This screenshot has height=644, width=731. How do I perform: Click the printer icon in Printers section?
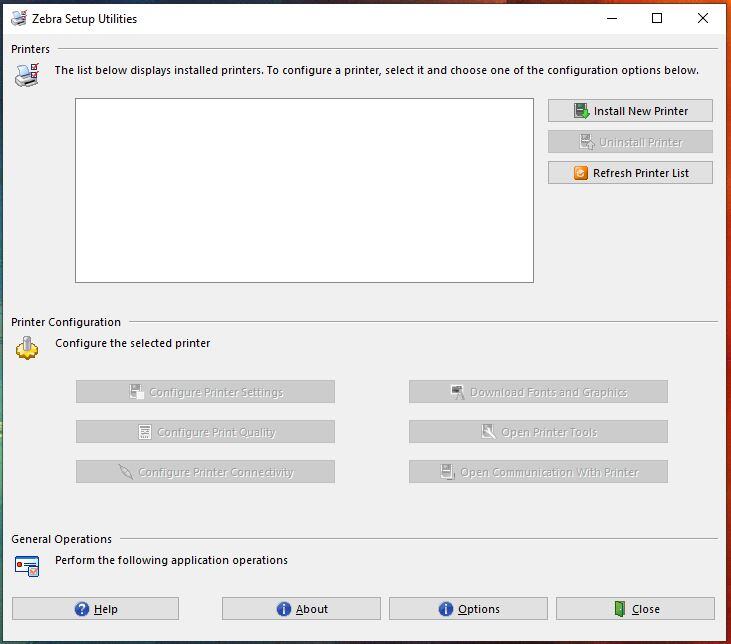(27, 75)
